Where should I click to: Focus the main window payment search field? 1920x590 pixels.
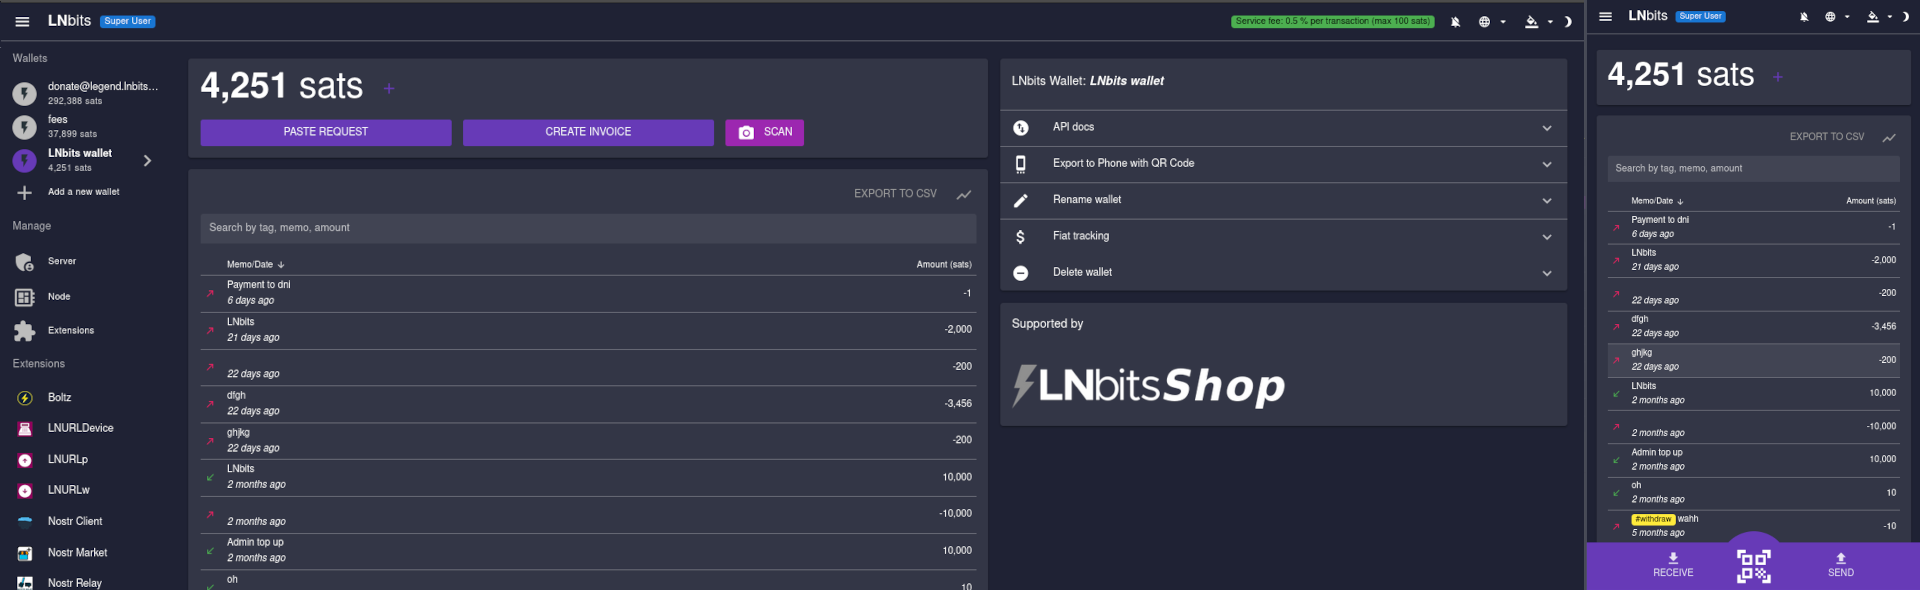tap(588, 228)
